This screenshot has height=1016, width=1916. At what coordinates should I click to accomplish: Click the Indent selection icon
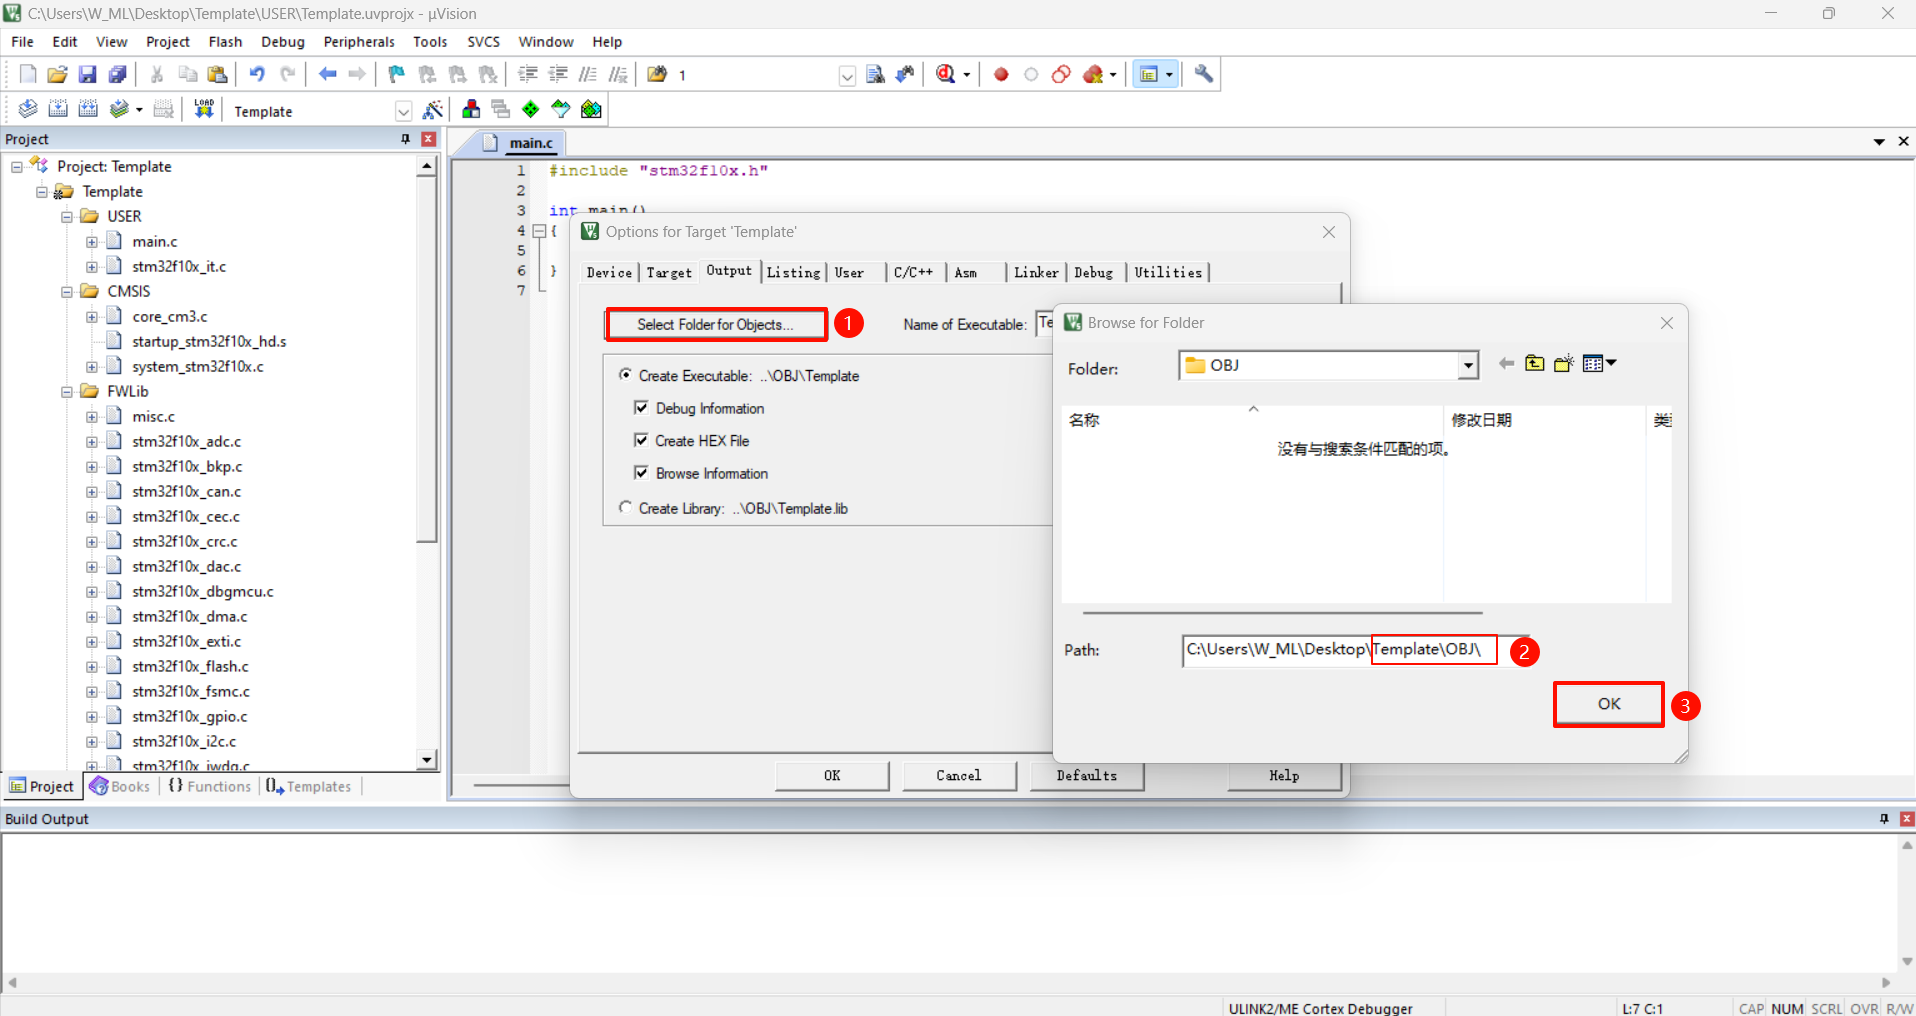[x=528, y=74]
